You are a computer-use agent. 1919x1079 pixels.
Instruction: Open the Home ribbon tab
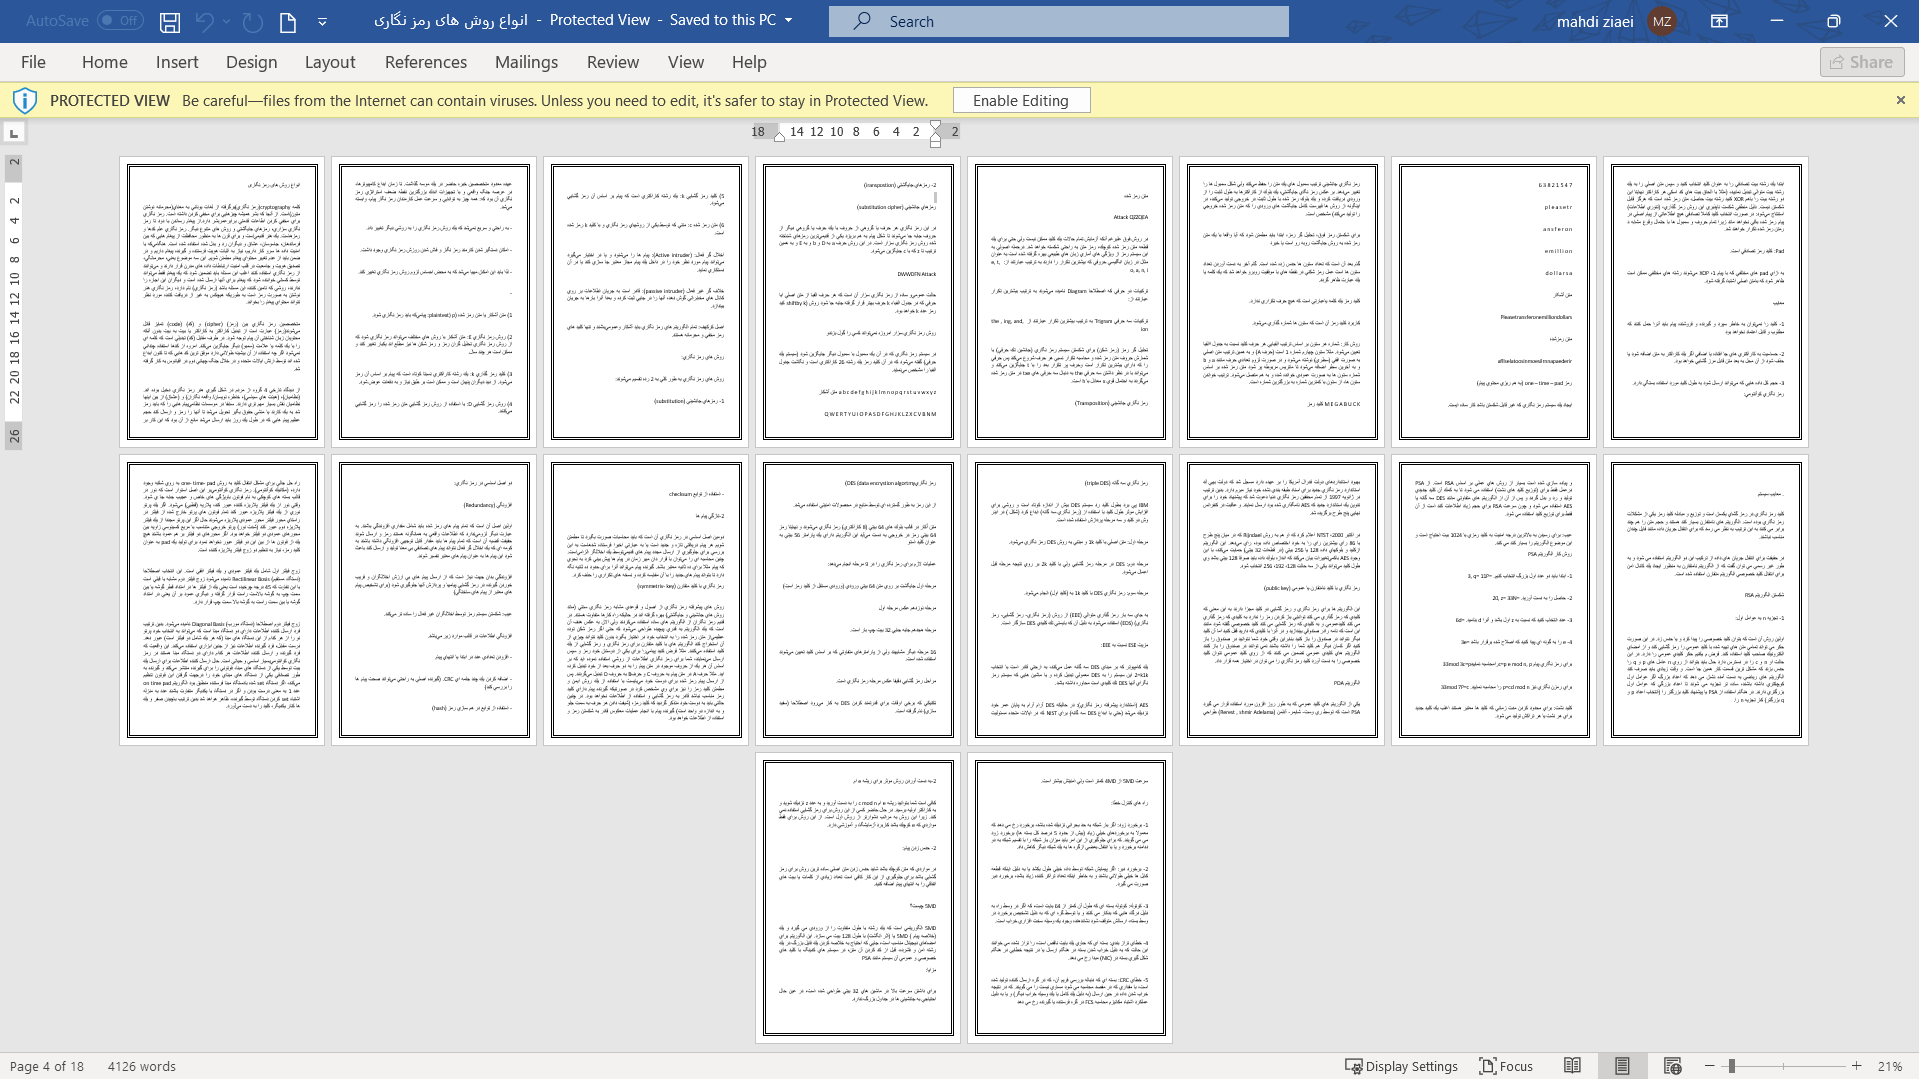pos(105,62)
